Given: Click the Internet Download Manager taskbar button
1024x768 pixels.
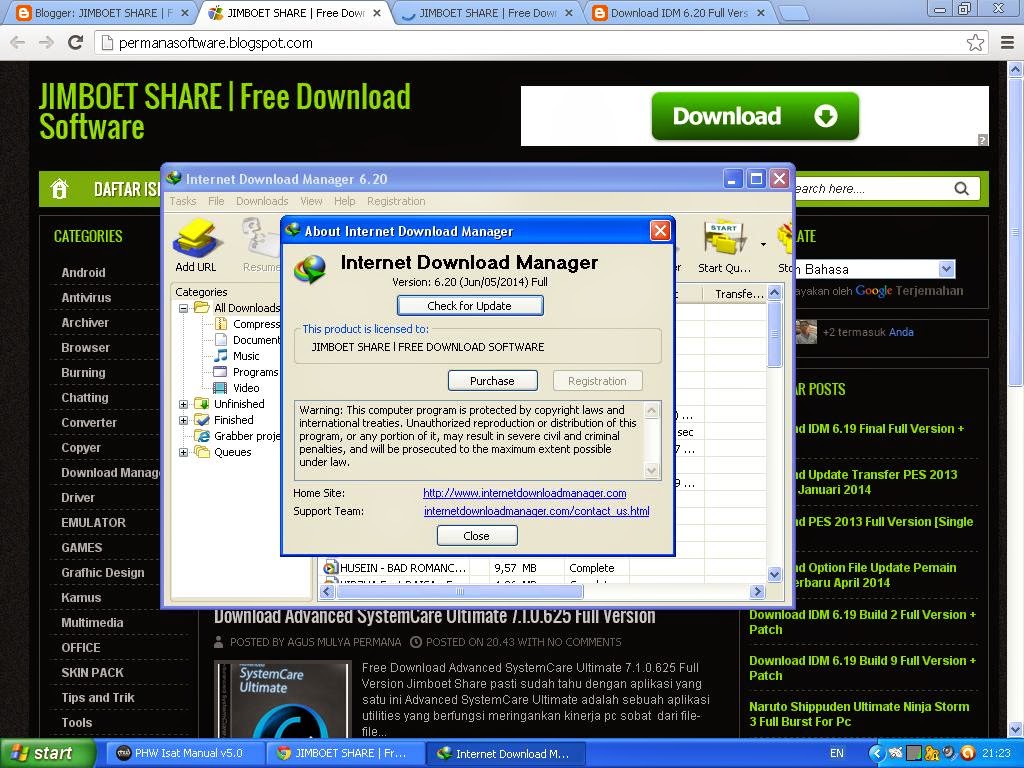Looking at the screenshot, I should coord(504,753).
